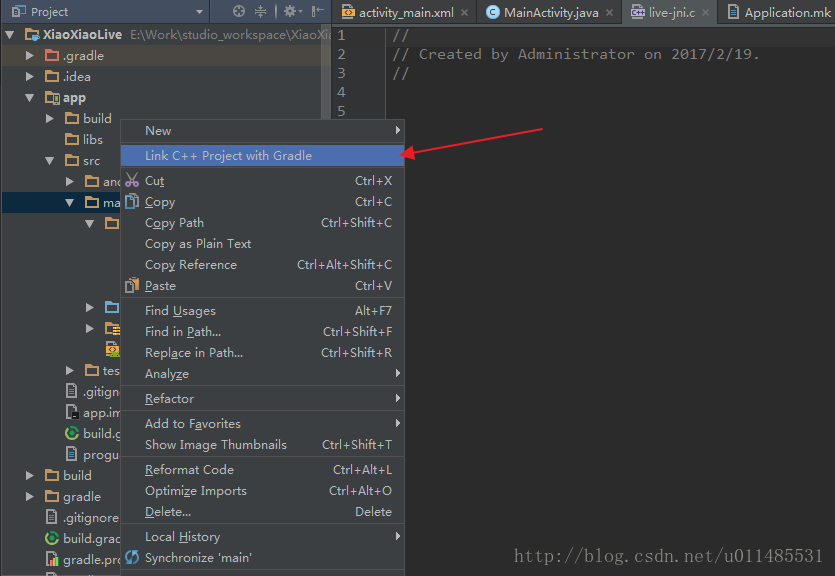Screen dimensions: 835x576
Task: Open the Add to Favorites submenu
Action: pos(263,424)
